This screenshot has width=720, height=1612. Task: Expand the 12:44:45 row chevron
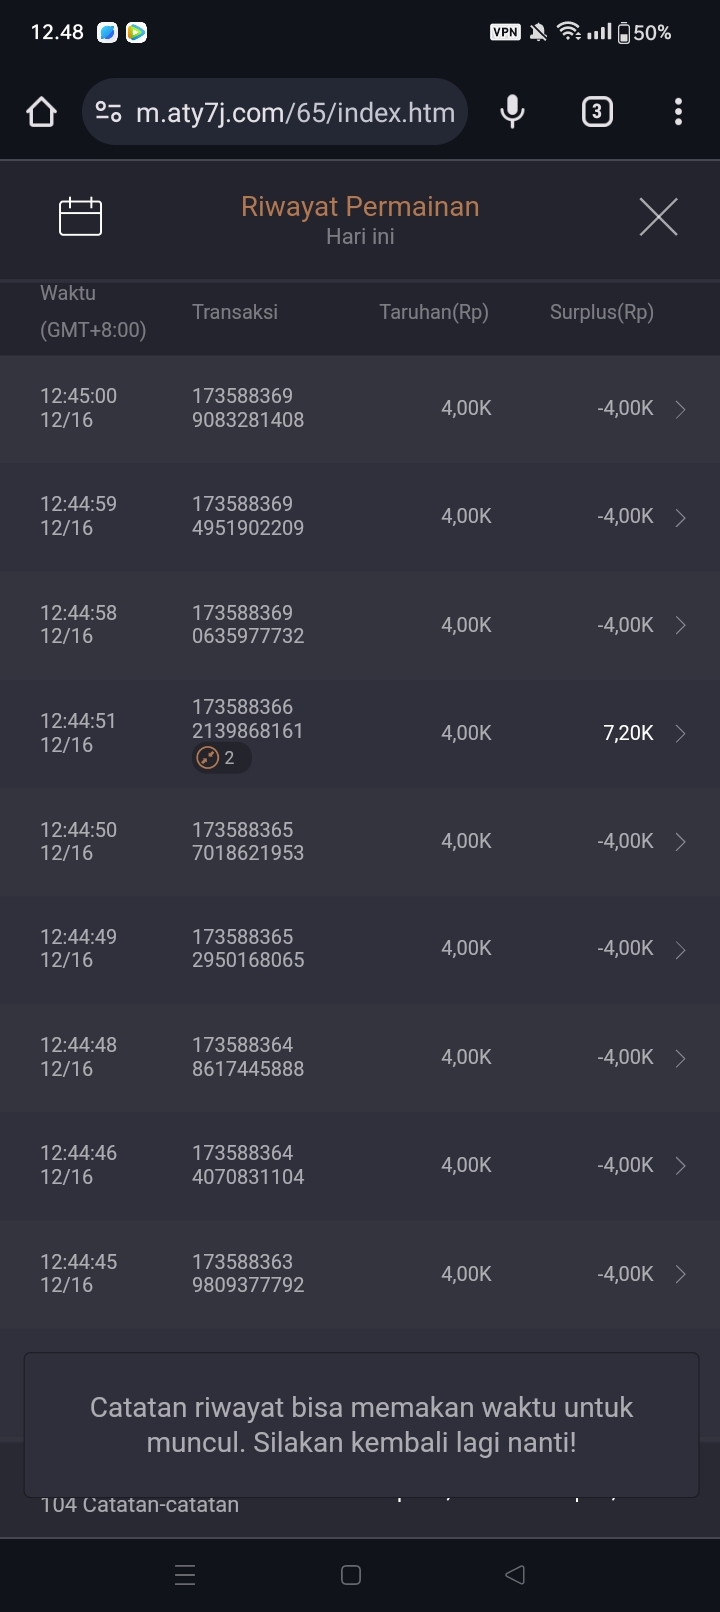(680, 1274)
